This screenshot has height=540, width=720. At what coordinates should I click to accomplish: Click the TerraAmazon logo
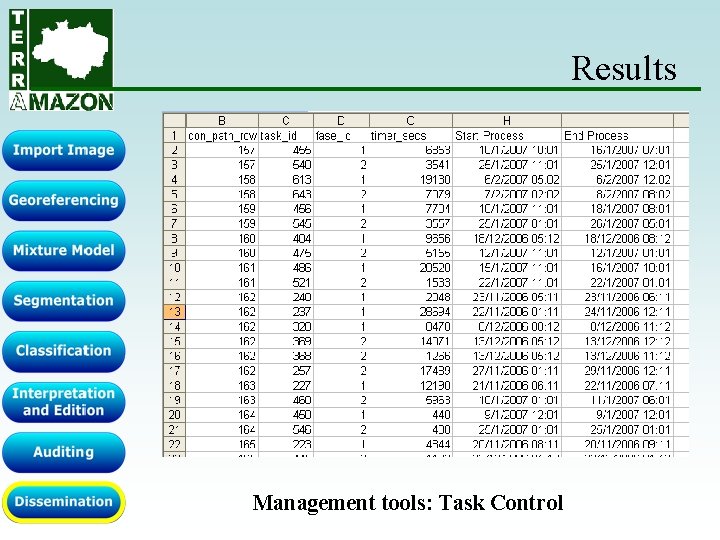61,60
